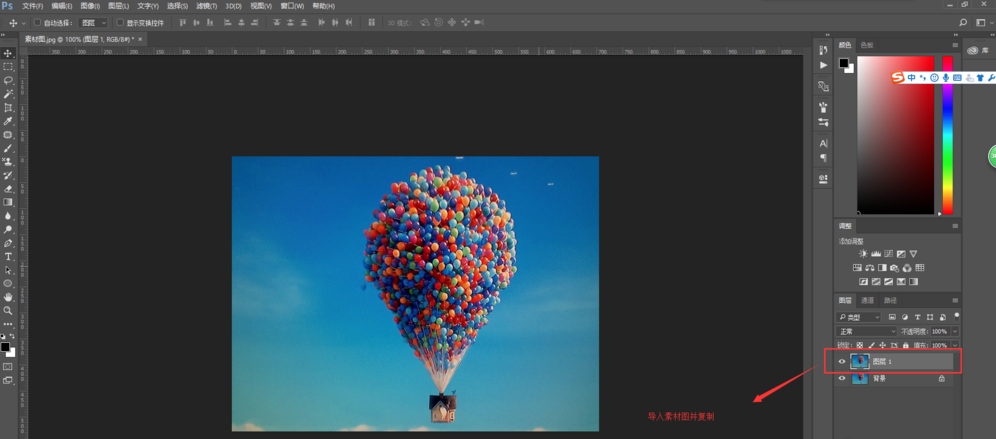996x439 pixels.
Task: Select the 背景 layer thumbnail
Action: pyautogui.click(x=859, y=379)
